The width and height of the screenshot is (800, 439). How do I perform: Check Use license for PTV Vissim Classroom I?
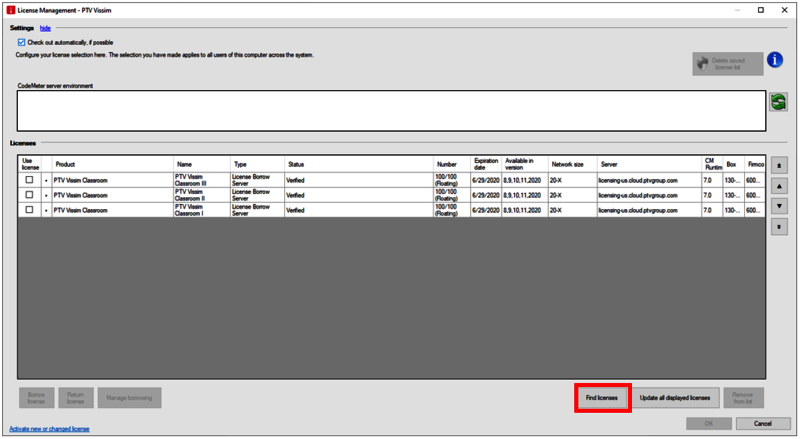coord(29,211)
